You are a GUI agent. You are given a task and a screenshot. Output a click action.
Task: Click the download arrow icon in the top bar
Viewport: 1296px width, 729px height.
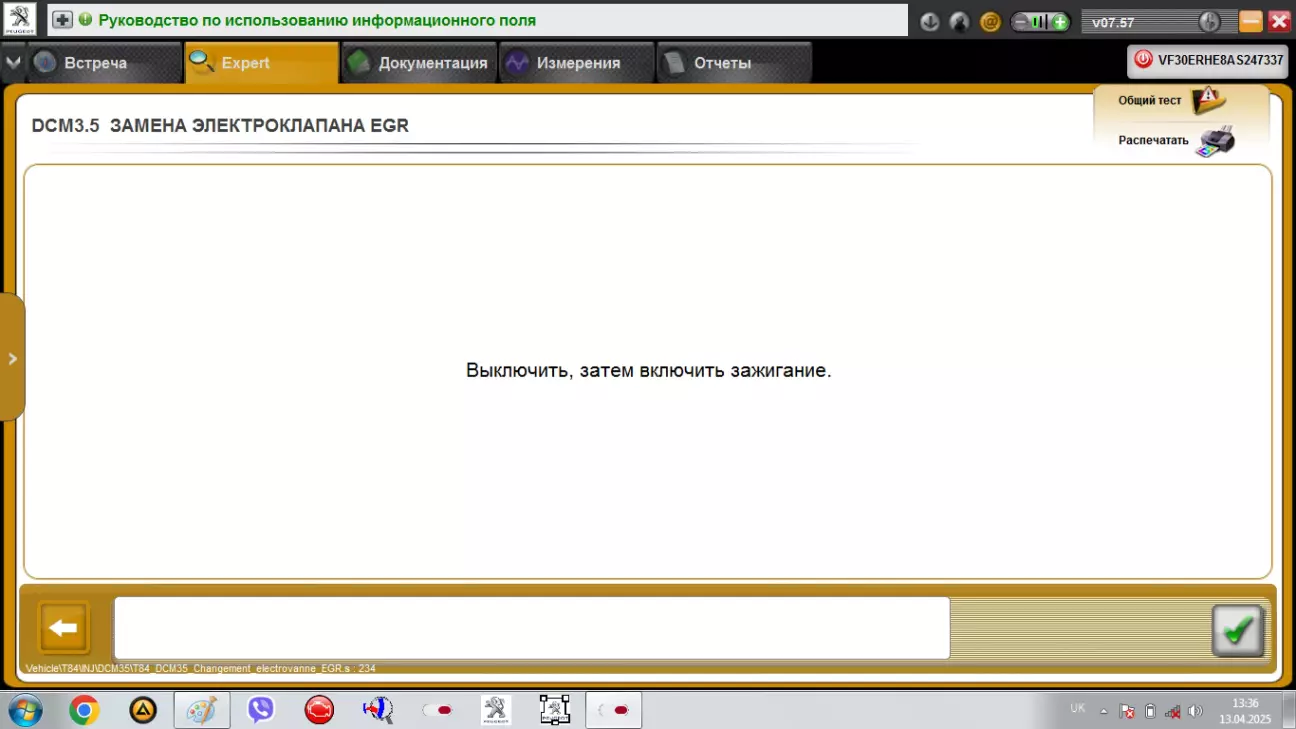coord(930,21)
